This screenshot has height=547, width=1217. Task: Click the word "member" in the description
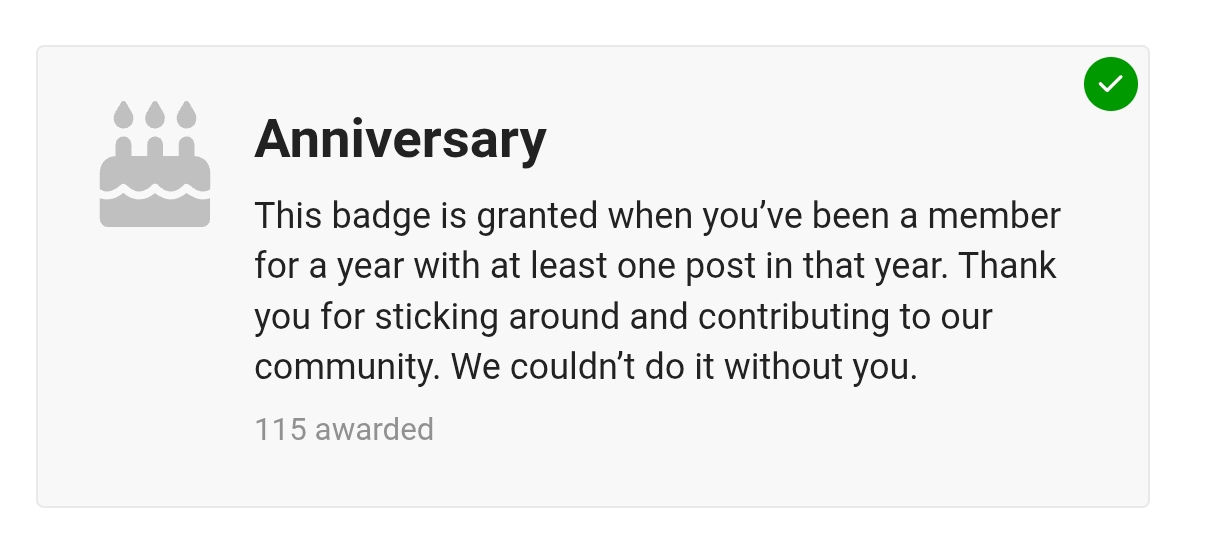[995, 216]
